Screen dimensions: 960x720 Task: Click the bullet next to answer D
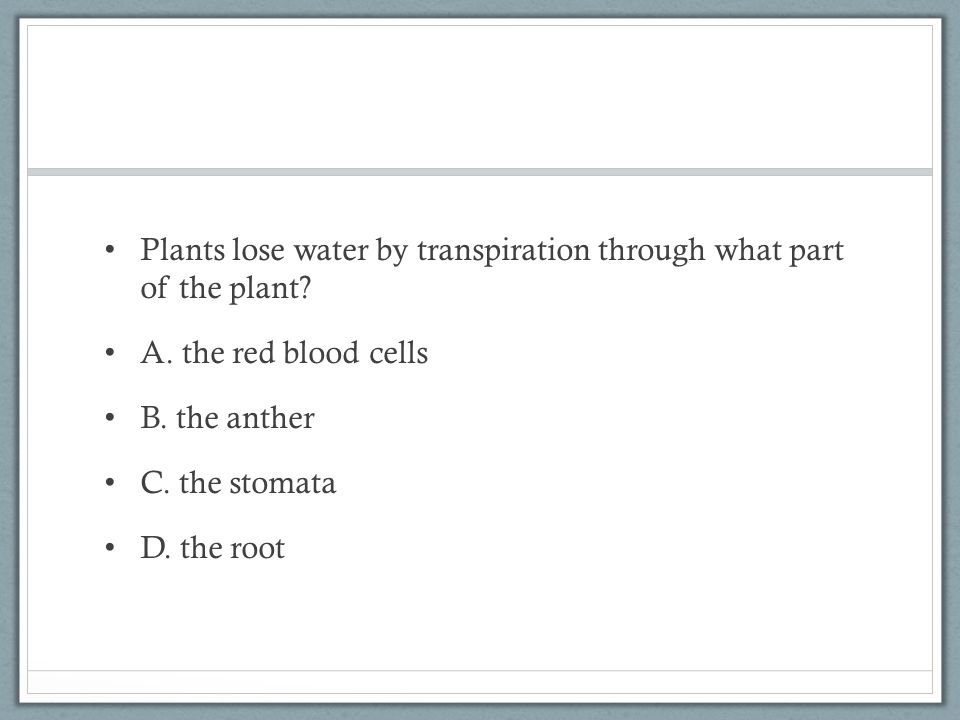[x=110, y=548]
